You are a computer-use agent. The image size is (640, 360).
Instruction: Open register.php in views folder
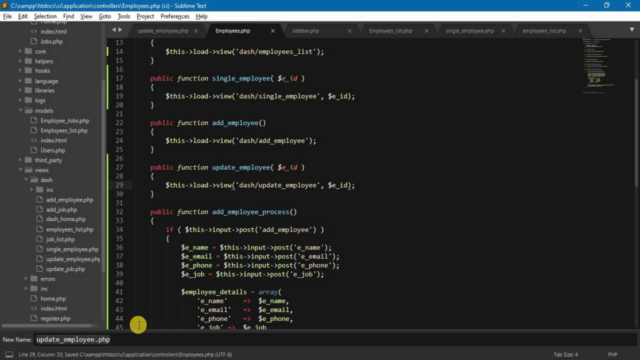click(x=56, y=318)
